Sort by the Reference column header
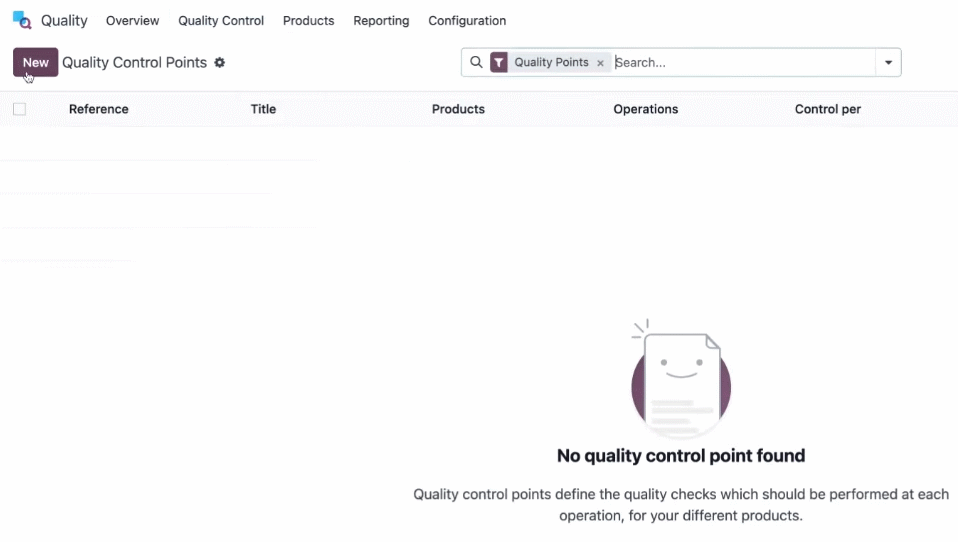This screenshot has height=542, width=958. (x=98, y=109)
